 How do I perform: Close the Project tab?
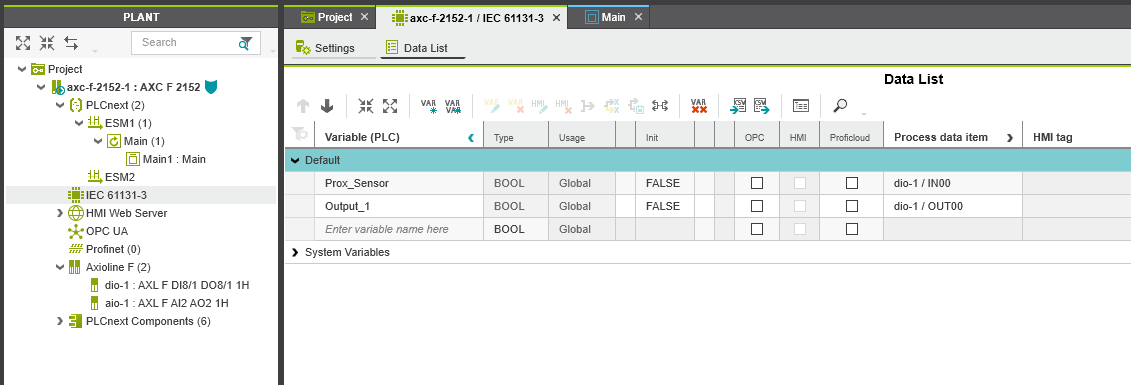coord(364,17)
